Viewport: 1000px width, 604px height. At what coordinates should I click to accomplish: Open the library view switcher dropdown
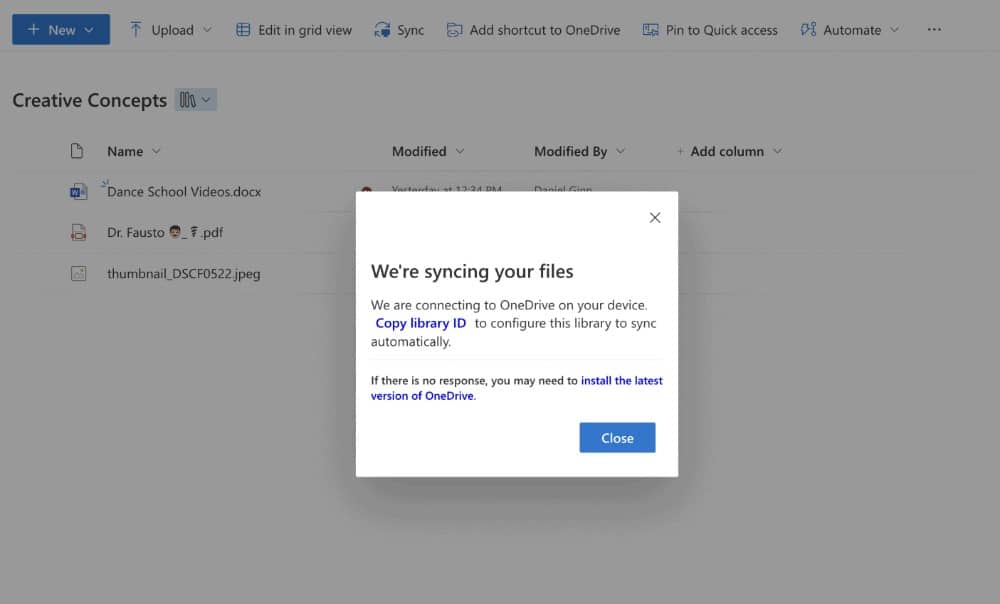coord(196,100)
